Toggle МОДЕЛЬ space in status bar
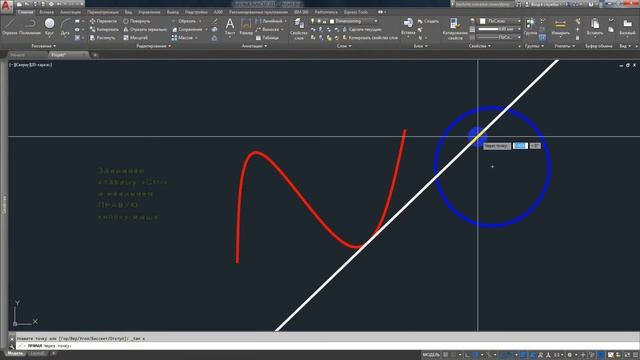The image size is (640, 360). (x=431, y=355)
